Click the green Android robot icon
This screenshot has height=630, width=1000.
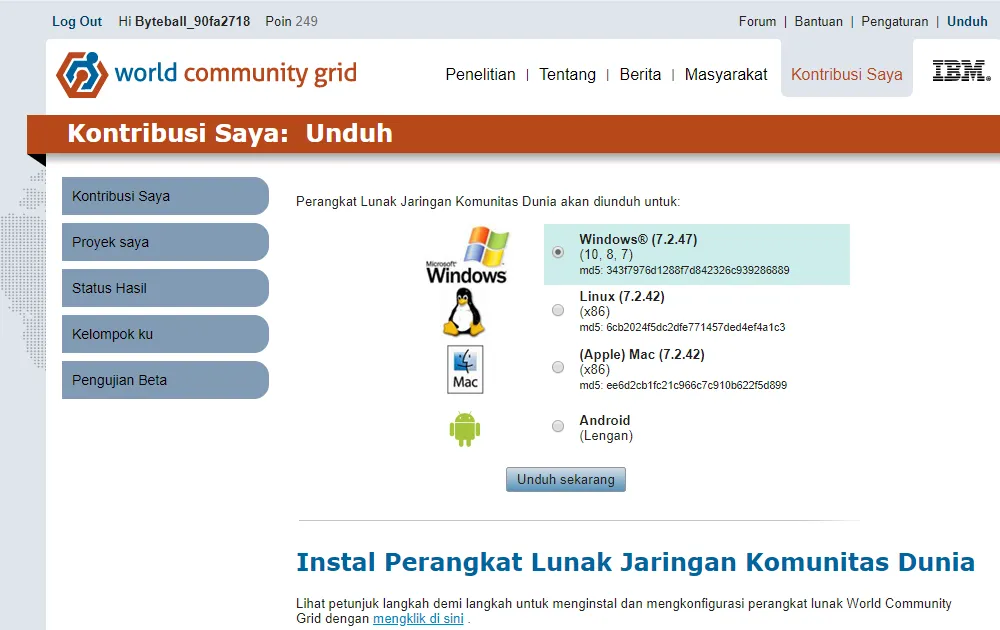click(x=465, y=429)
